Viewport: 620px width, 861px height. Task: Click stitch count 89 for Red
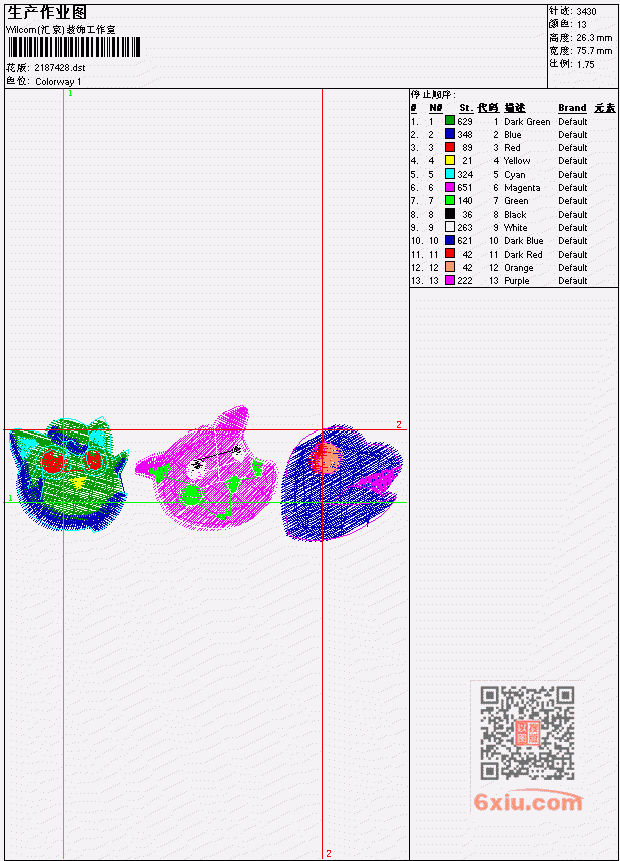467,148
